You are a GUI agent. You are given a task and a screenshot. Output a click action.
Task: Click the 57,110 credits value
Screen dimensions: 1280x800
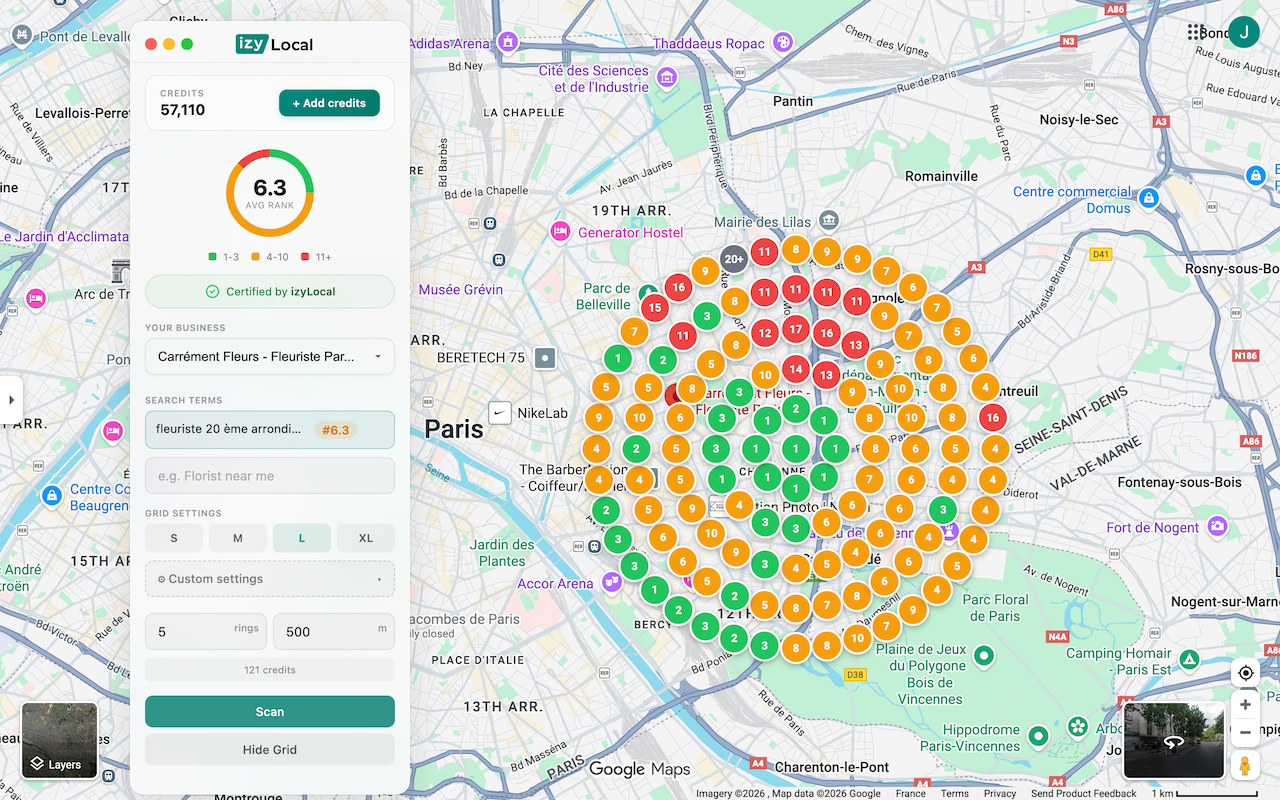[183, 110]
